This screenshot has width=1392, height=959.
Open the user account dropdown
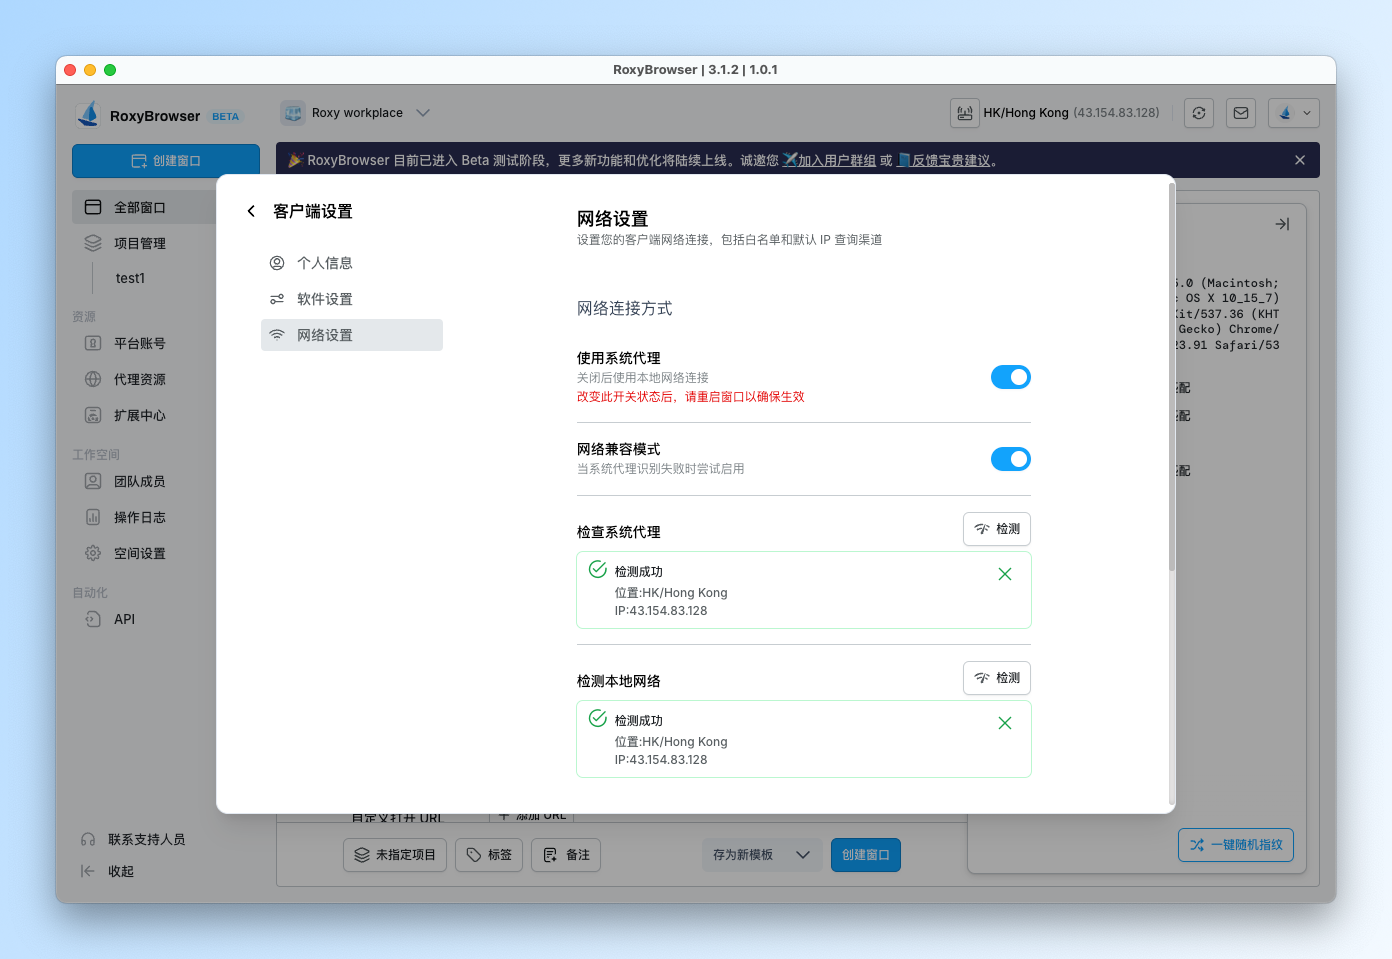[1294, 113]
